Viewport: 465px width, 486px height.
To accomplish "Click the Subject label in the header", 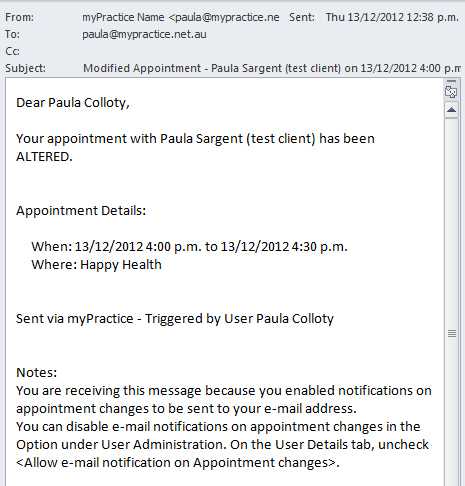I will (25, 68).
